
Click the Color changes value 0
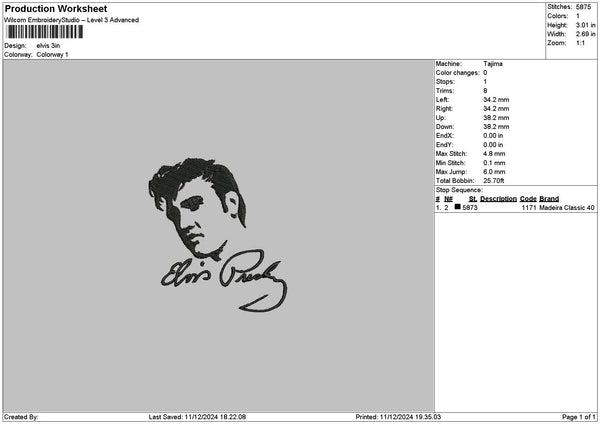(x=485, y=73)
